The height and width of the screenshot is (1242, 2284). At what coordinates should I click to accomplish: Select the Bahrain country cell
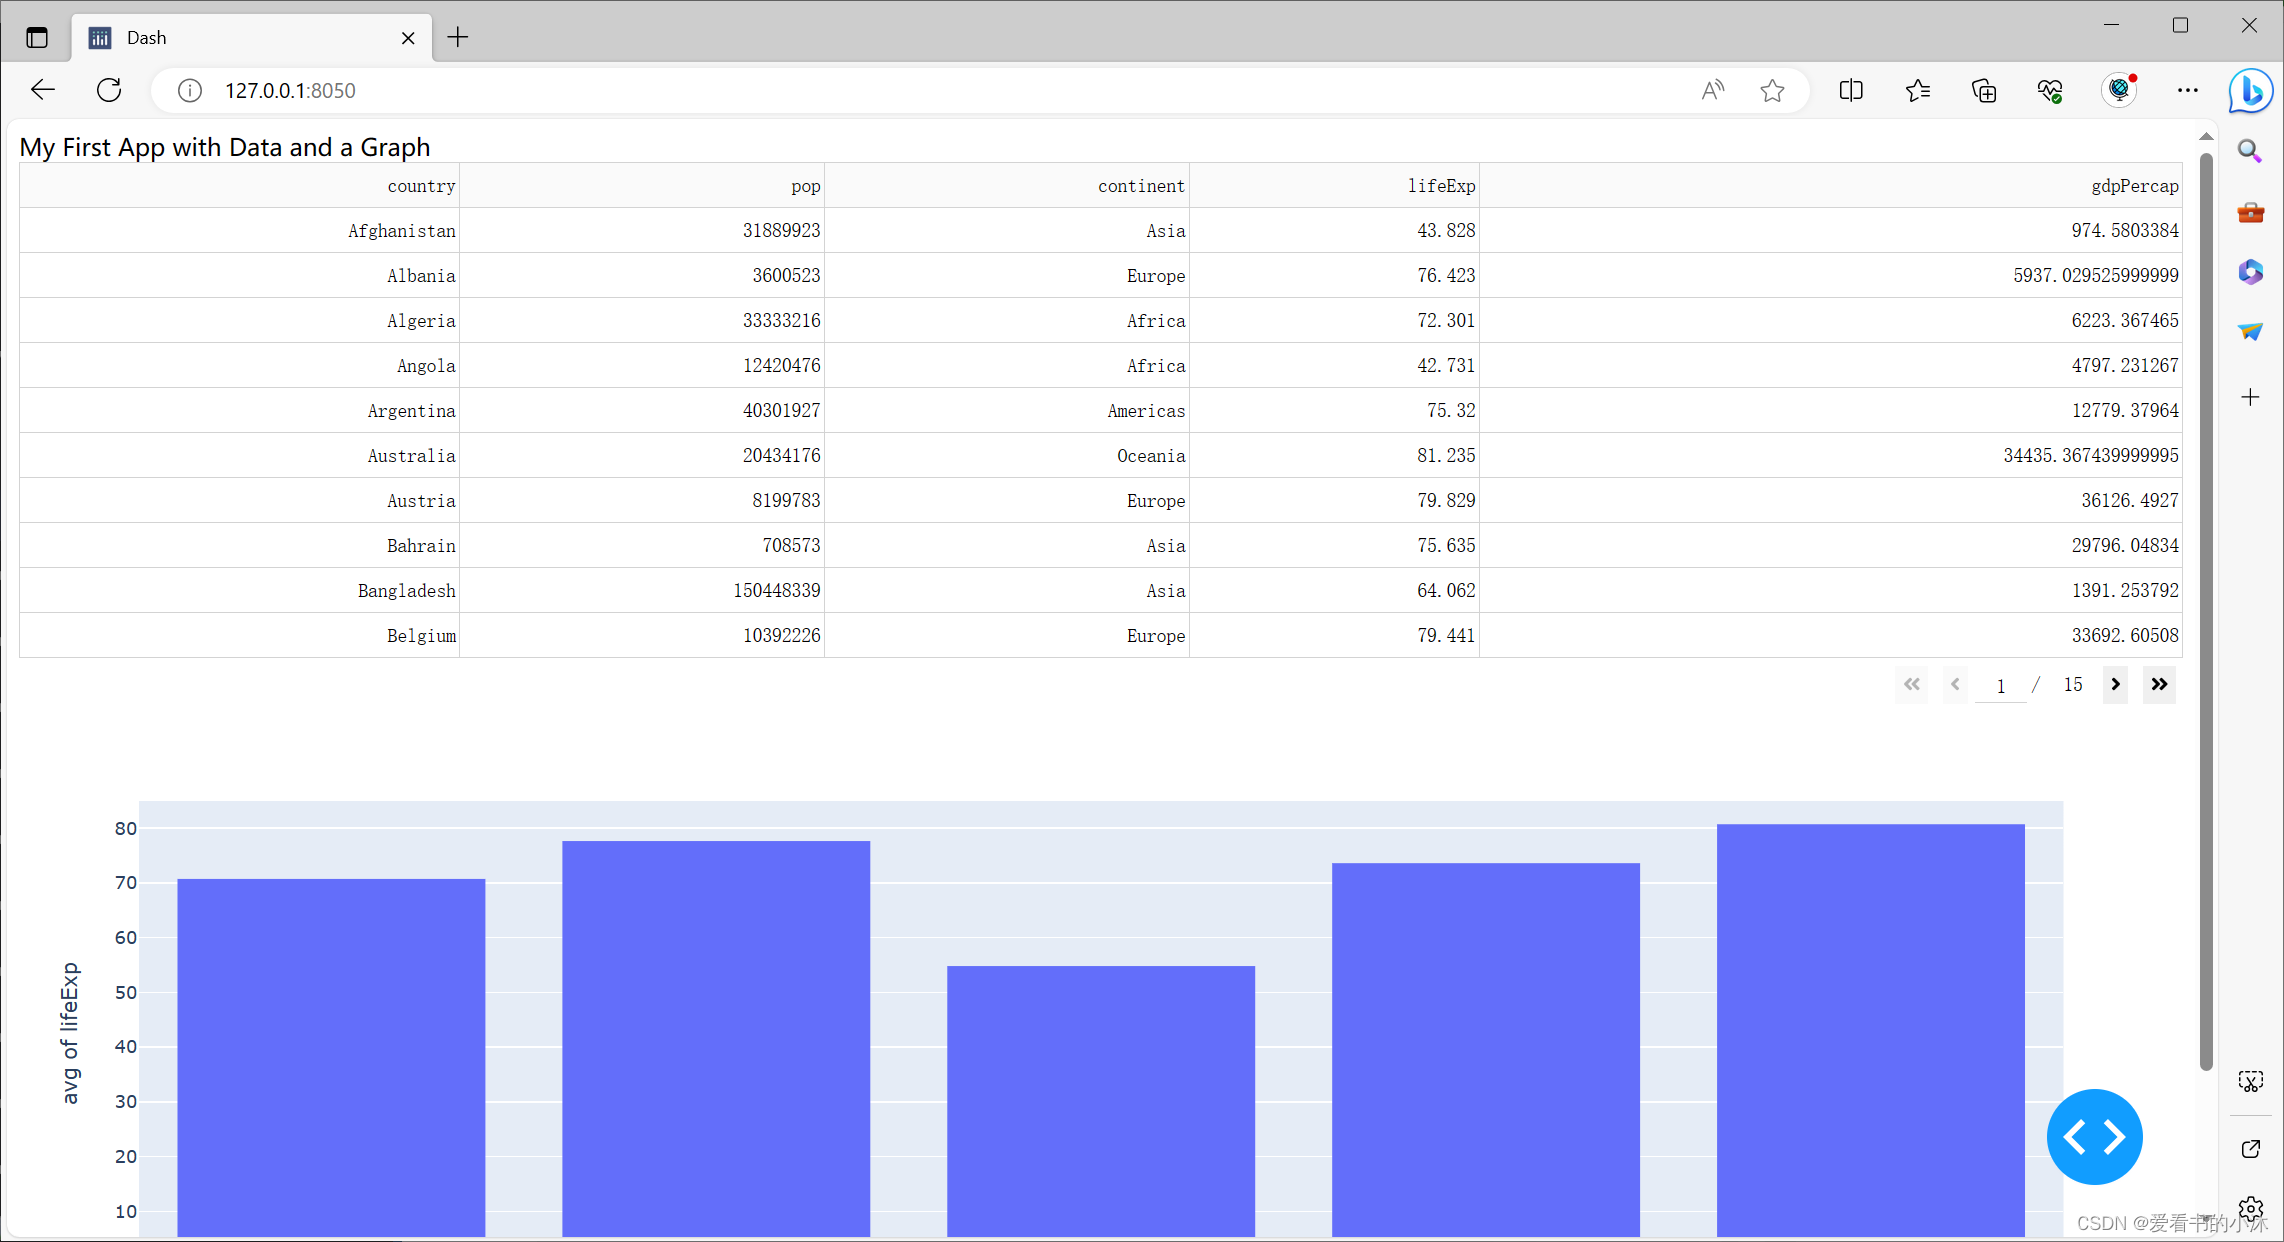239,546
